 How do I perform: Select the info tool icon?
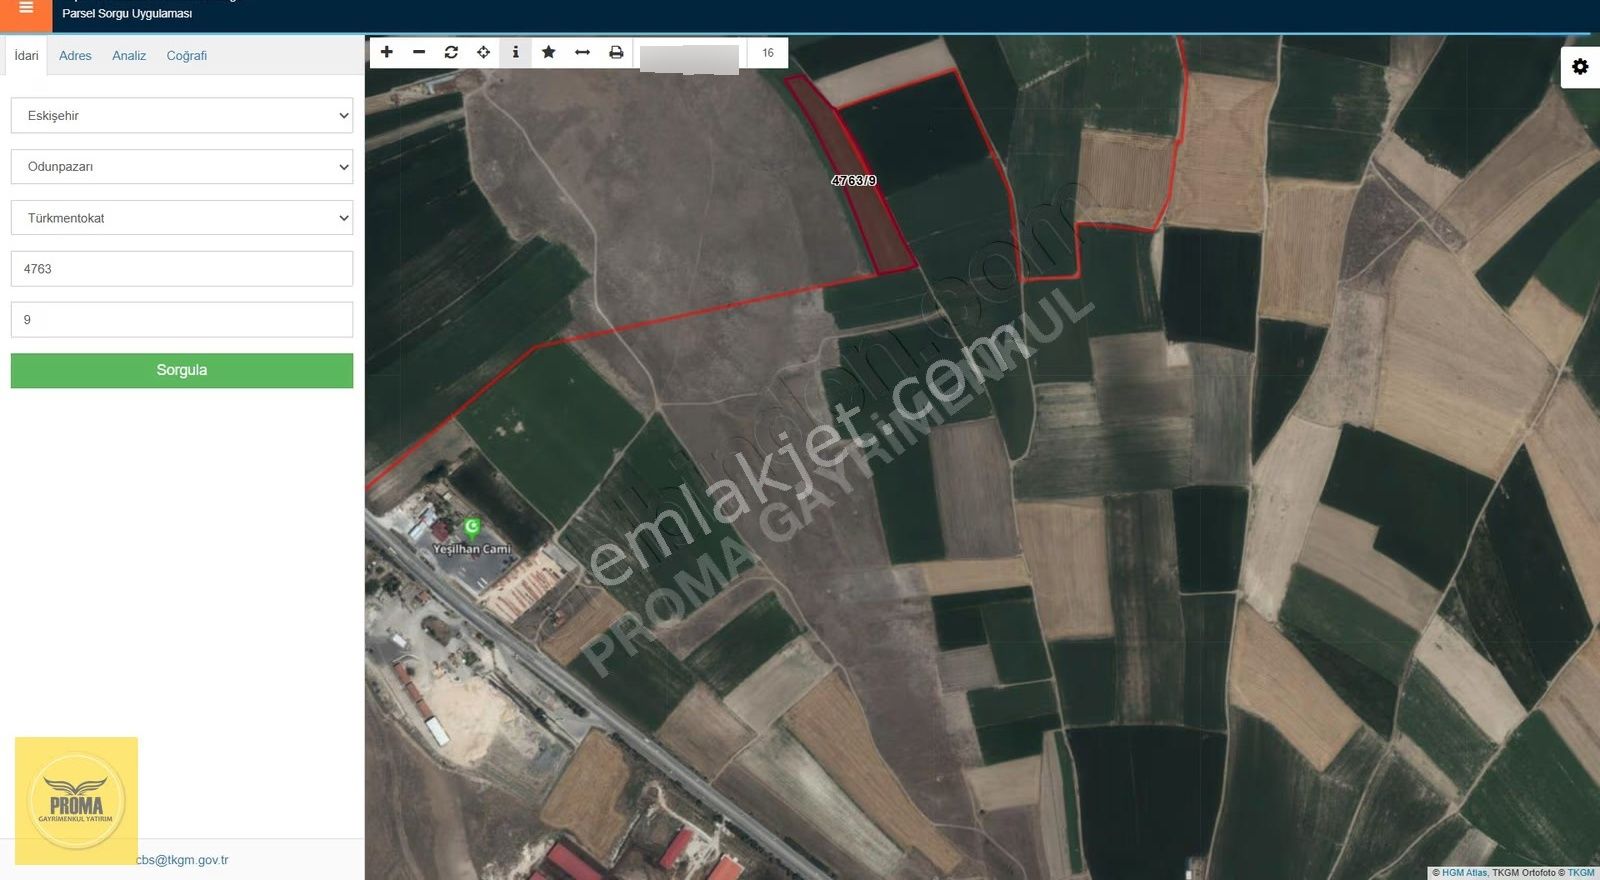pos(515,52)
